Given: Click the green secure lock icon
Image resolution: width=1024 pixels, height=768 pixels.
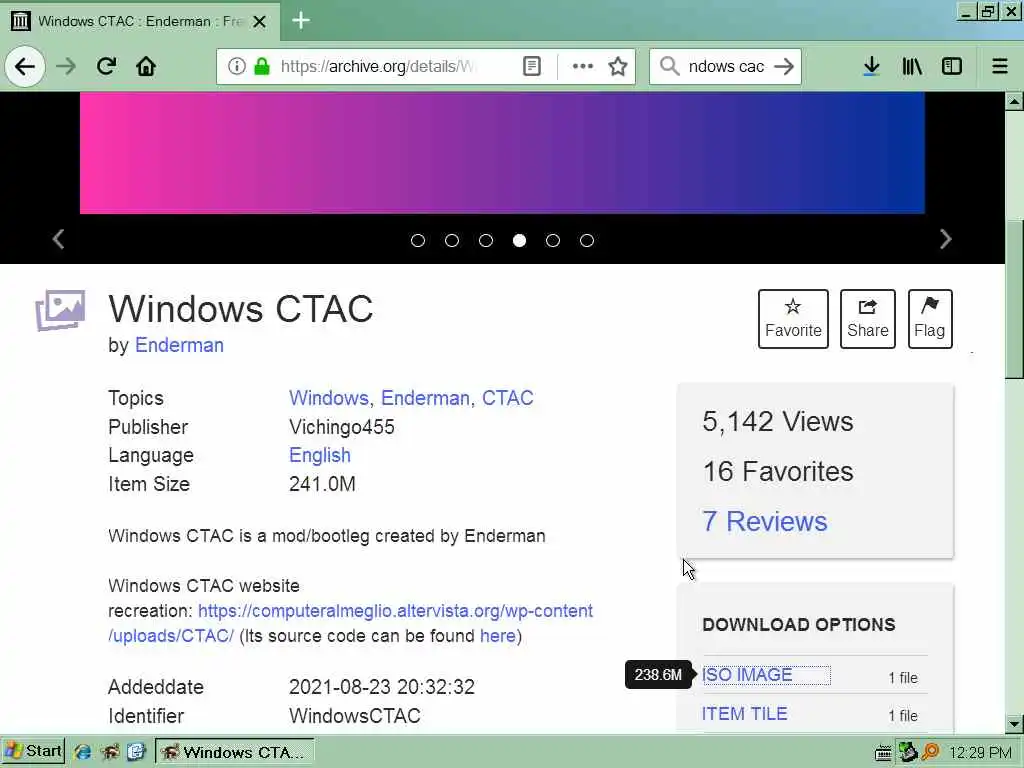Looking at the screenshot, I should coord(262,66).
